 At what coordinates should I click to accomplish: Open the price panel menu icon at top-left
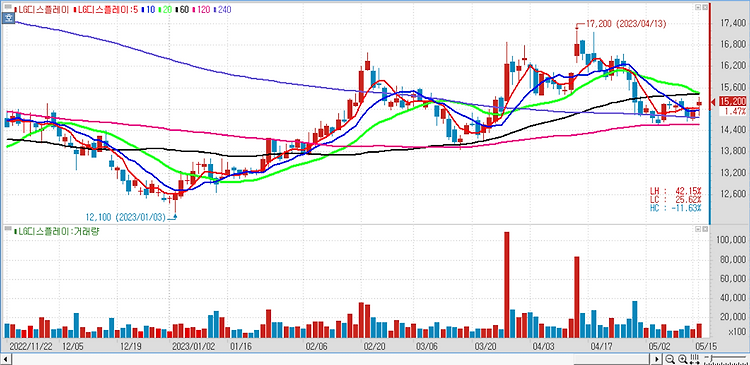(x=7, y=8)
